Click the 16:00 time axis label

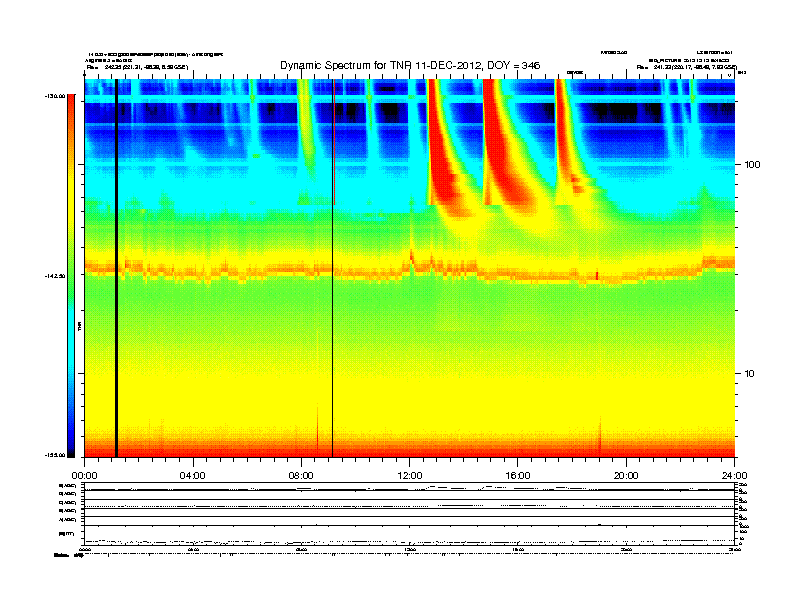point(518,476)
